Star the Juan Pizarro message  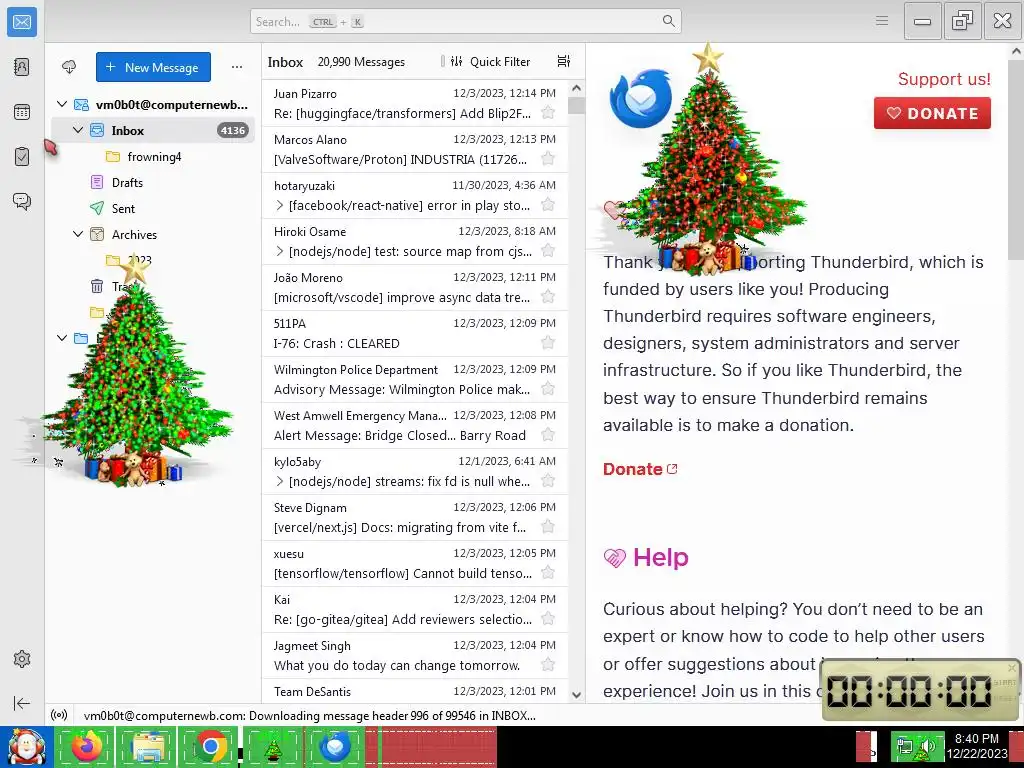pyautogui.click(x=548, y=113)
